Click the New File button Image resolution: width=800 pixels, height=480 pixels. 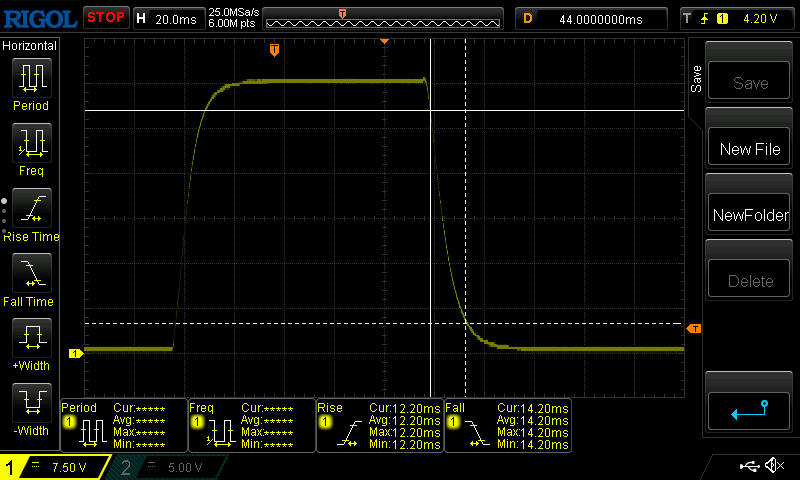click(x=749, y=148)
